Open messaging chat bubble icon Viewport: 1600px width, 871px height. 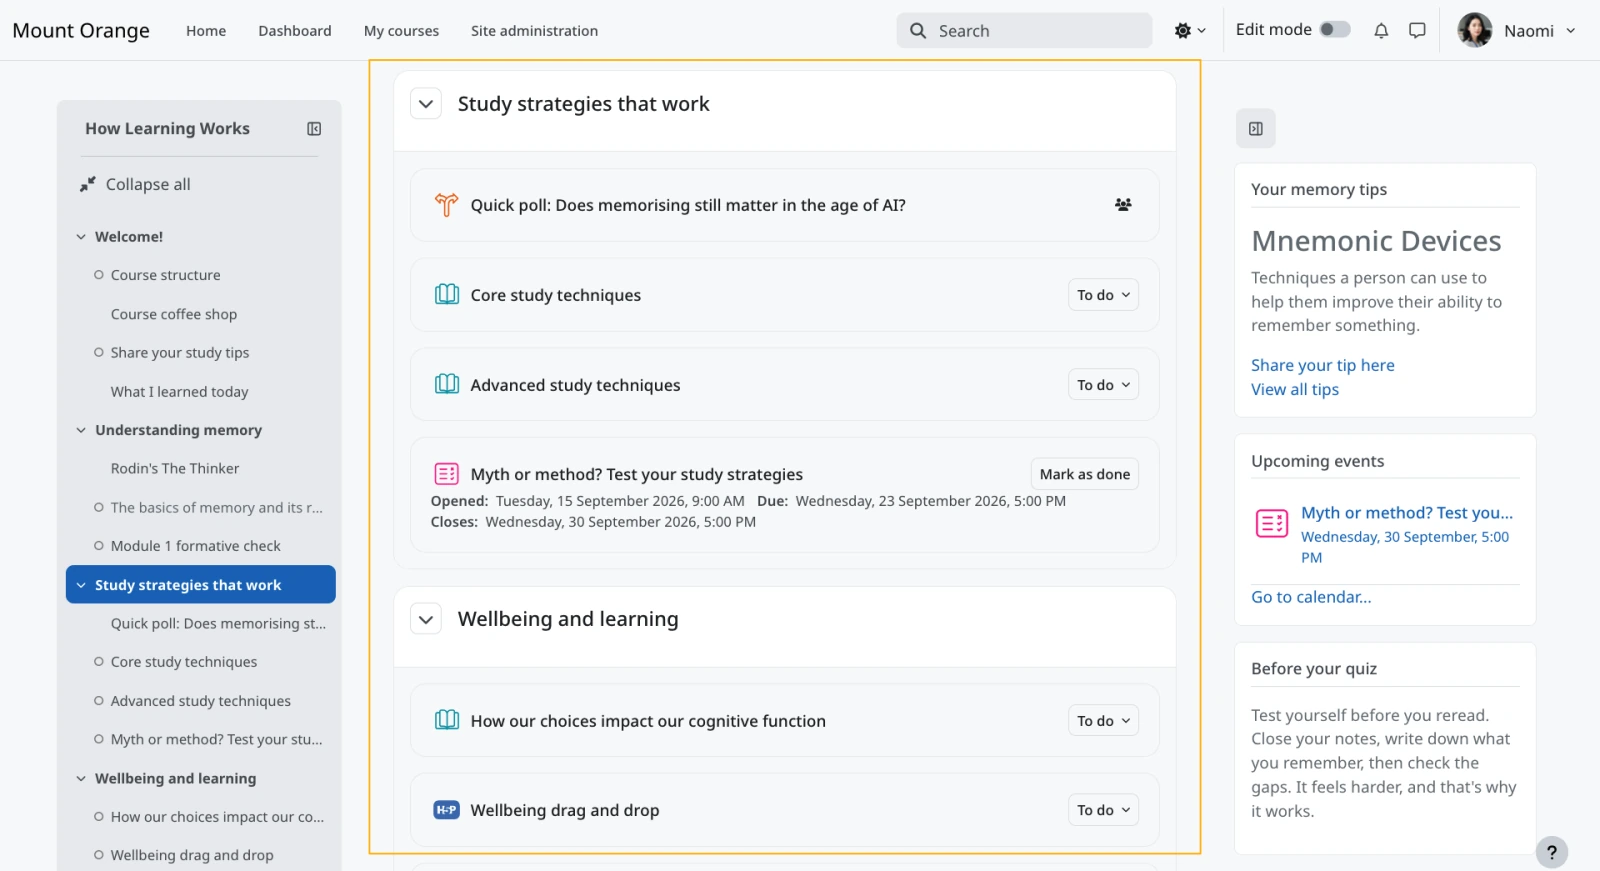pos(1417,31)
